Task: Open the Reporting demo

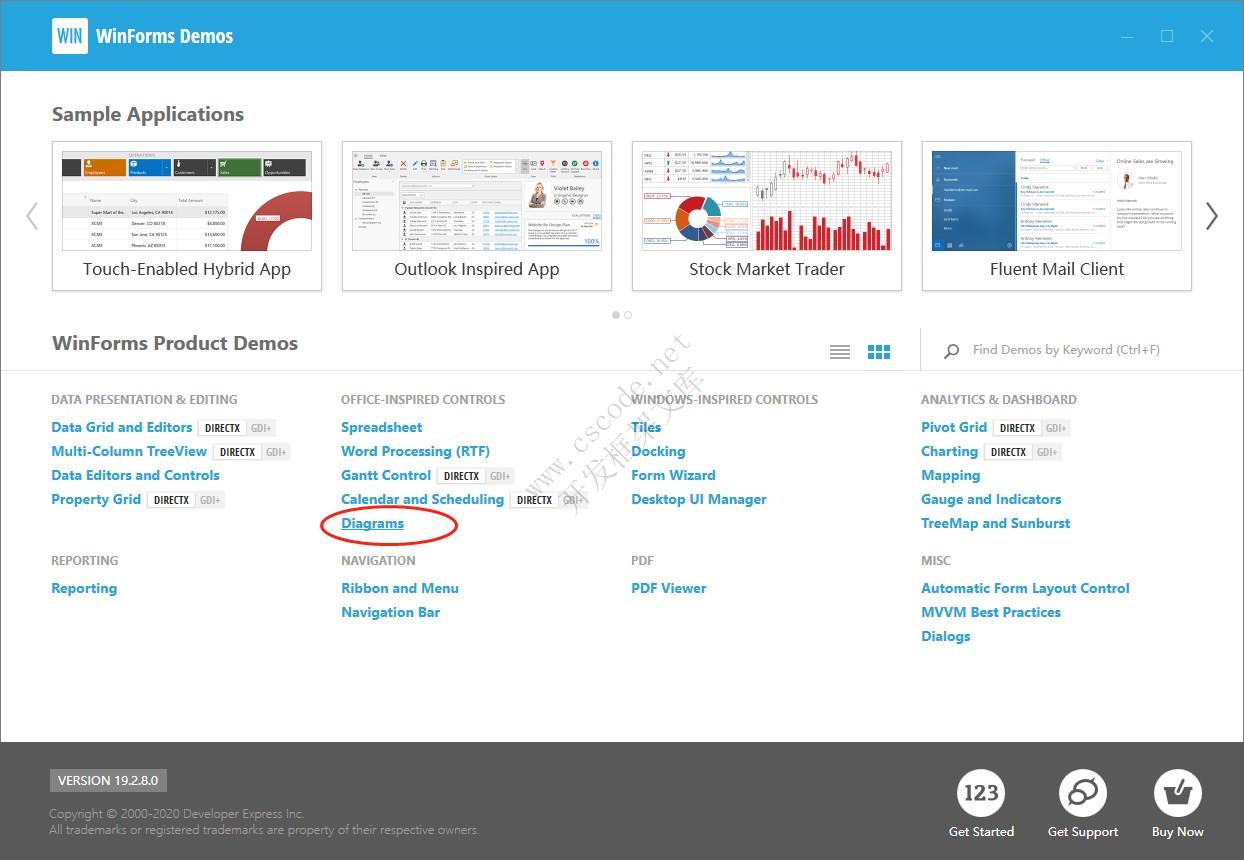Action: pyautogui.click(x=84, y=588)
